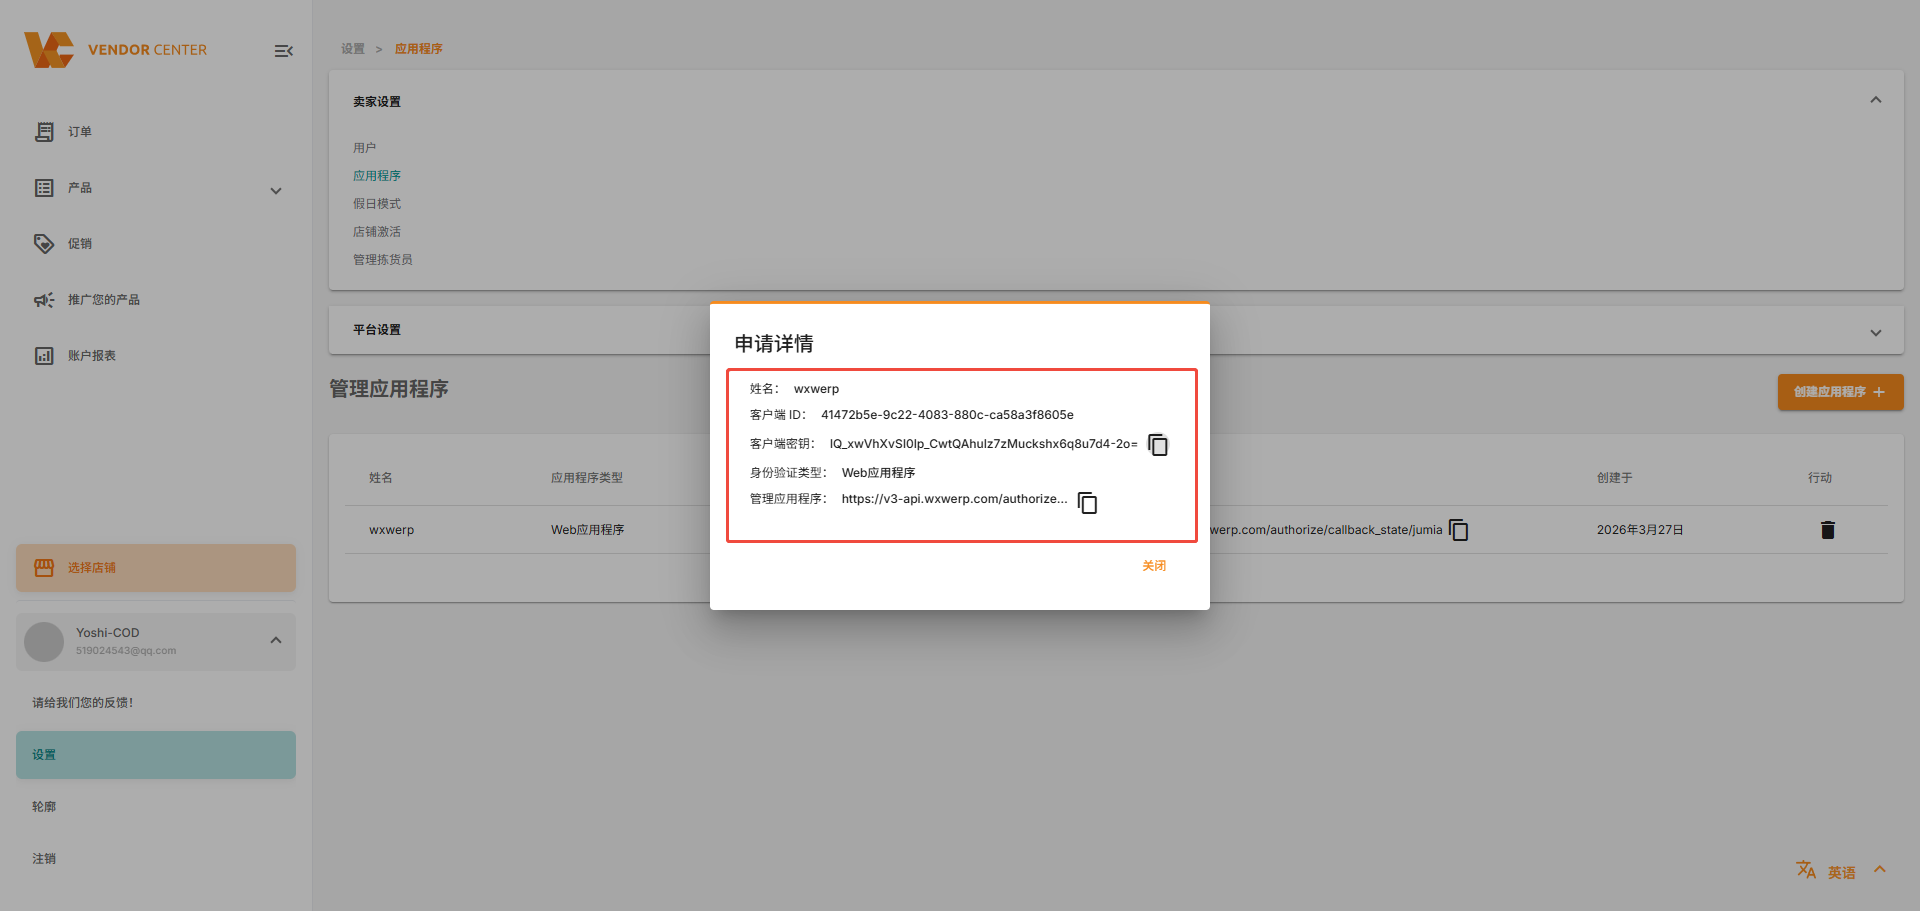Collapse the sidebar using the menu icon
This screenshot has height=911, width=1920.
click(x=284, y=51)
